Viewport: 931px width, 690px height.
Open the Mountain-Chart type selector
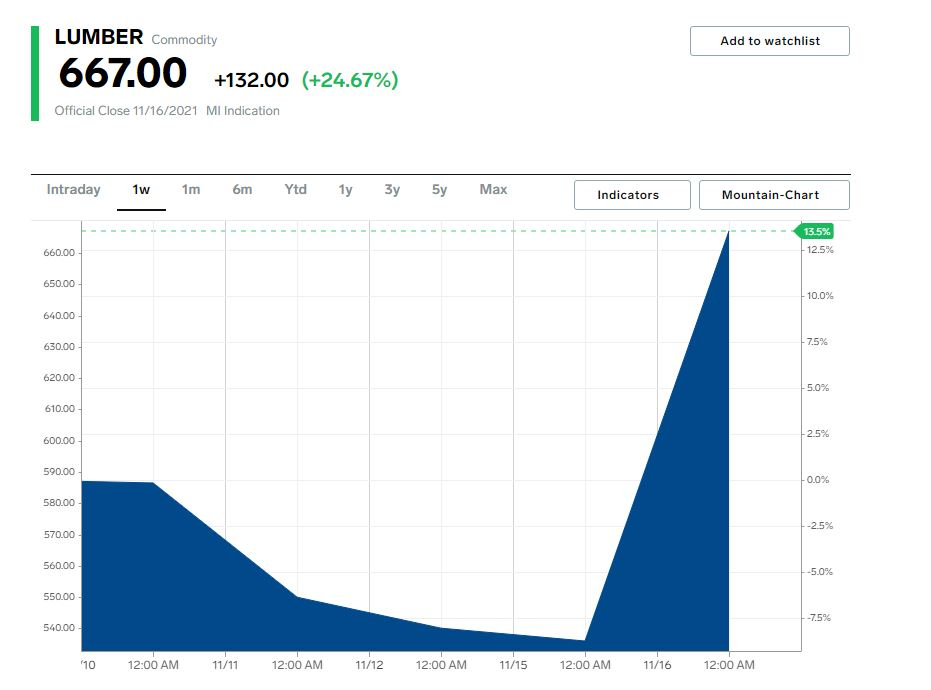[x=773, y=195]
